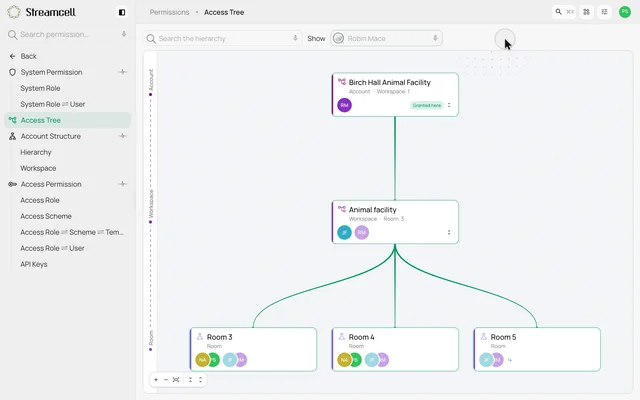Open the Animal facility card options menu
Viewport: 640px width, 400px height.
(x=449, y=233)
